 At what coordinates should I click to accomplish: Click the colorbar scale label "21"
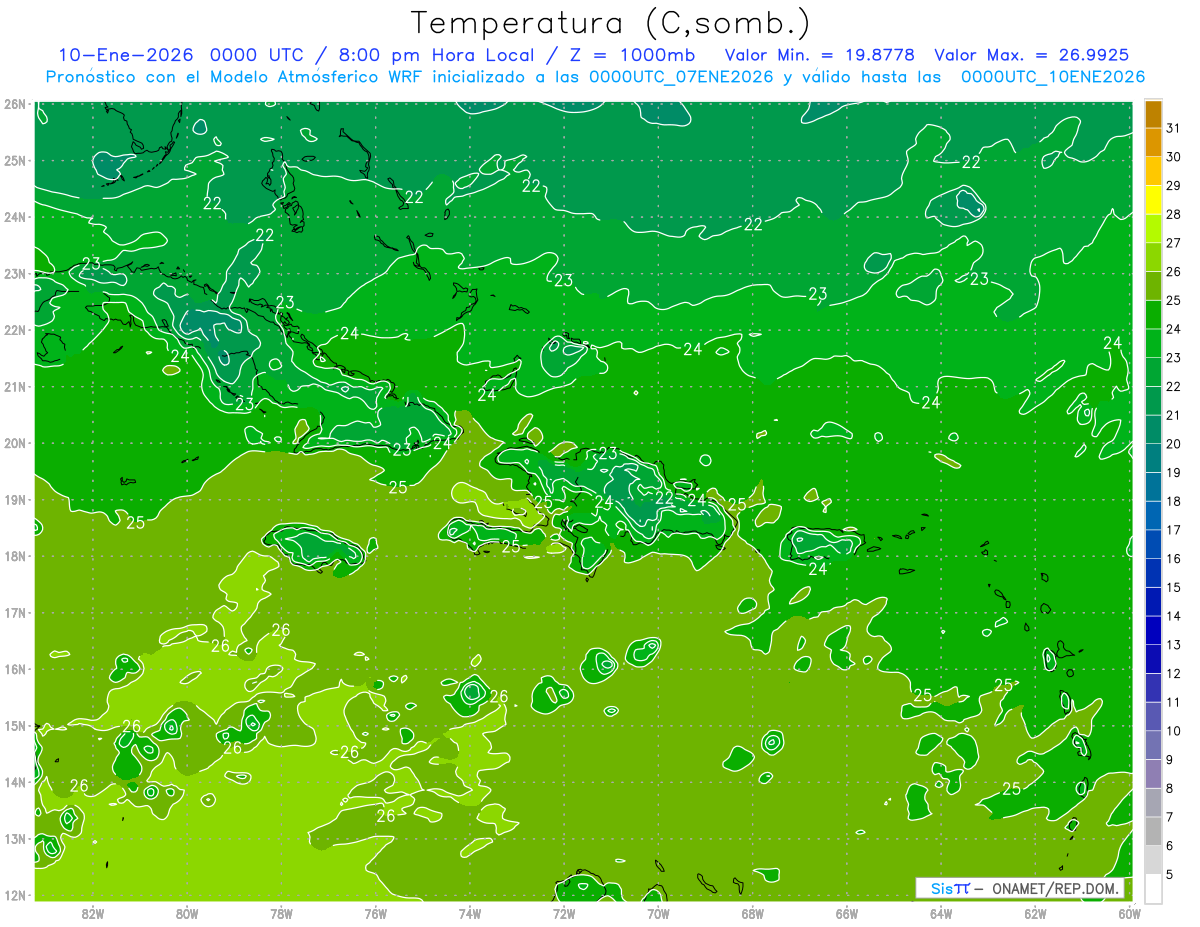click(1174, 415)
